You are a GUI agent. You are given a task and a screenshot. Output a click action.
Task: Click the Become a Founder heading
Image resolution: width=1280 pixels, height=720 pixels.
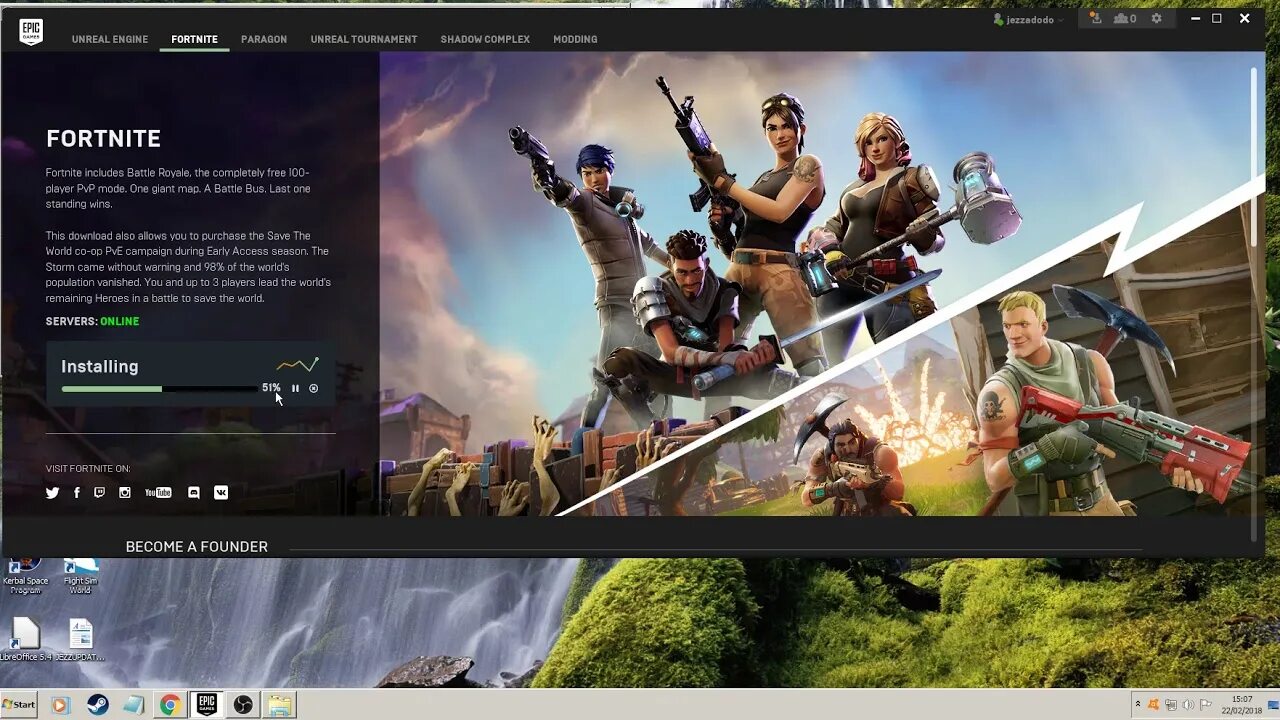(197, 546)
